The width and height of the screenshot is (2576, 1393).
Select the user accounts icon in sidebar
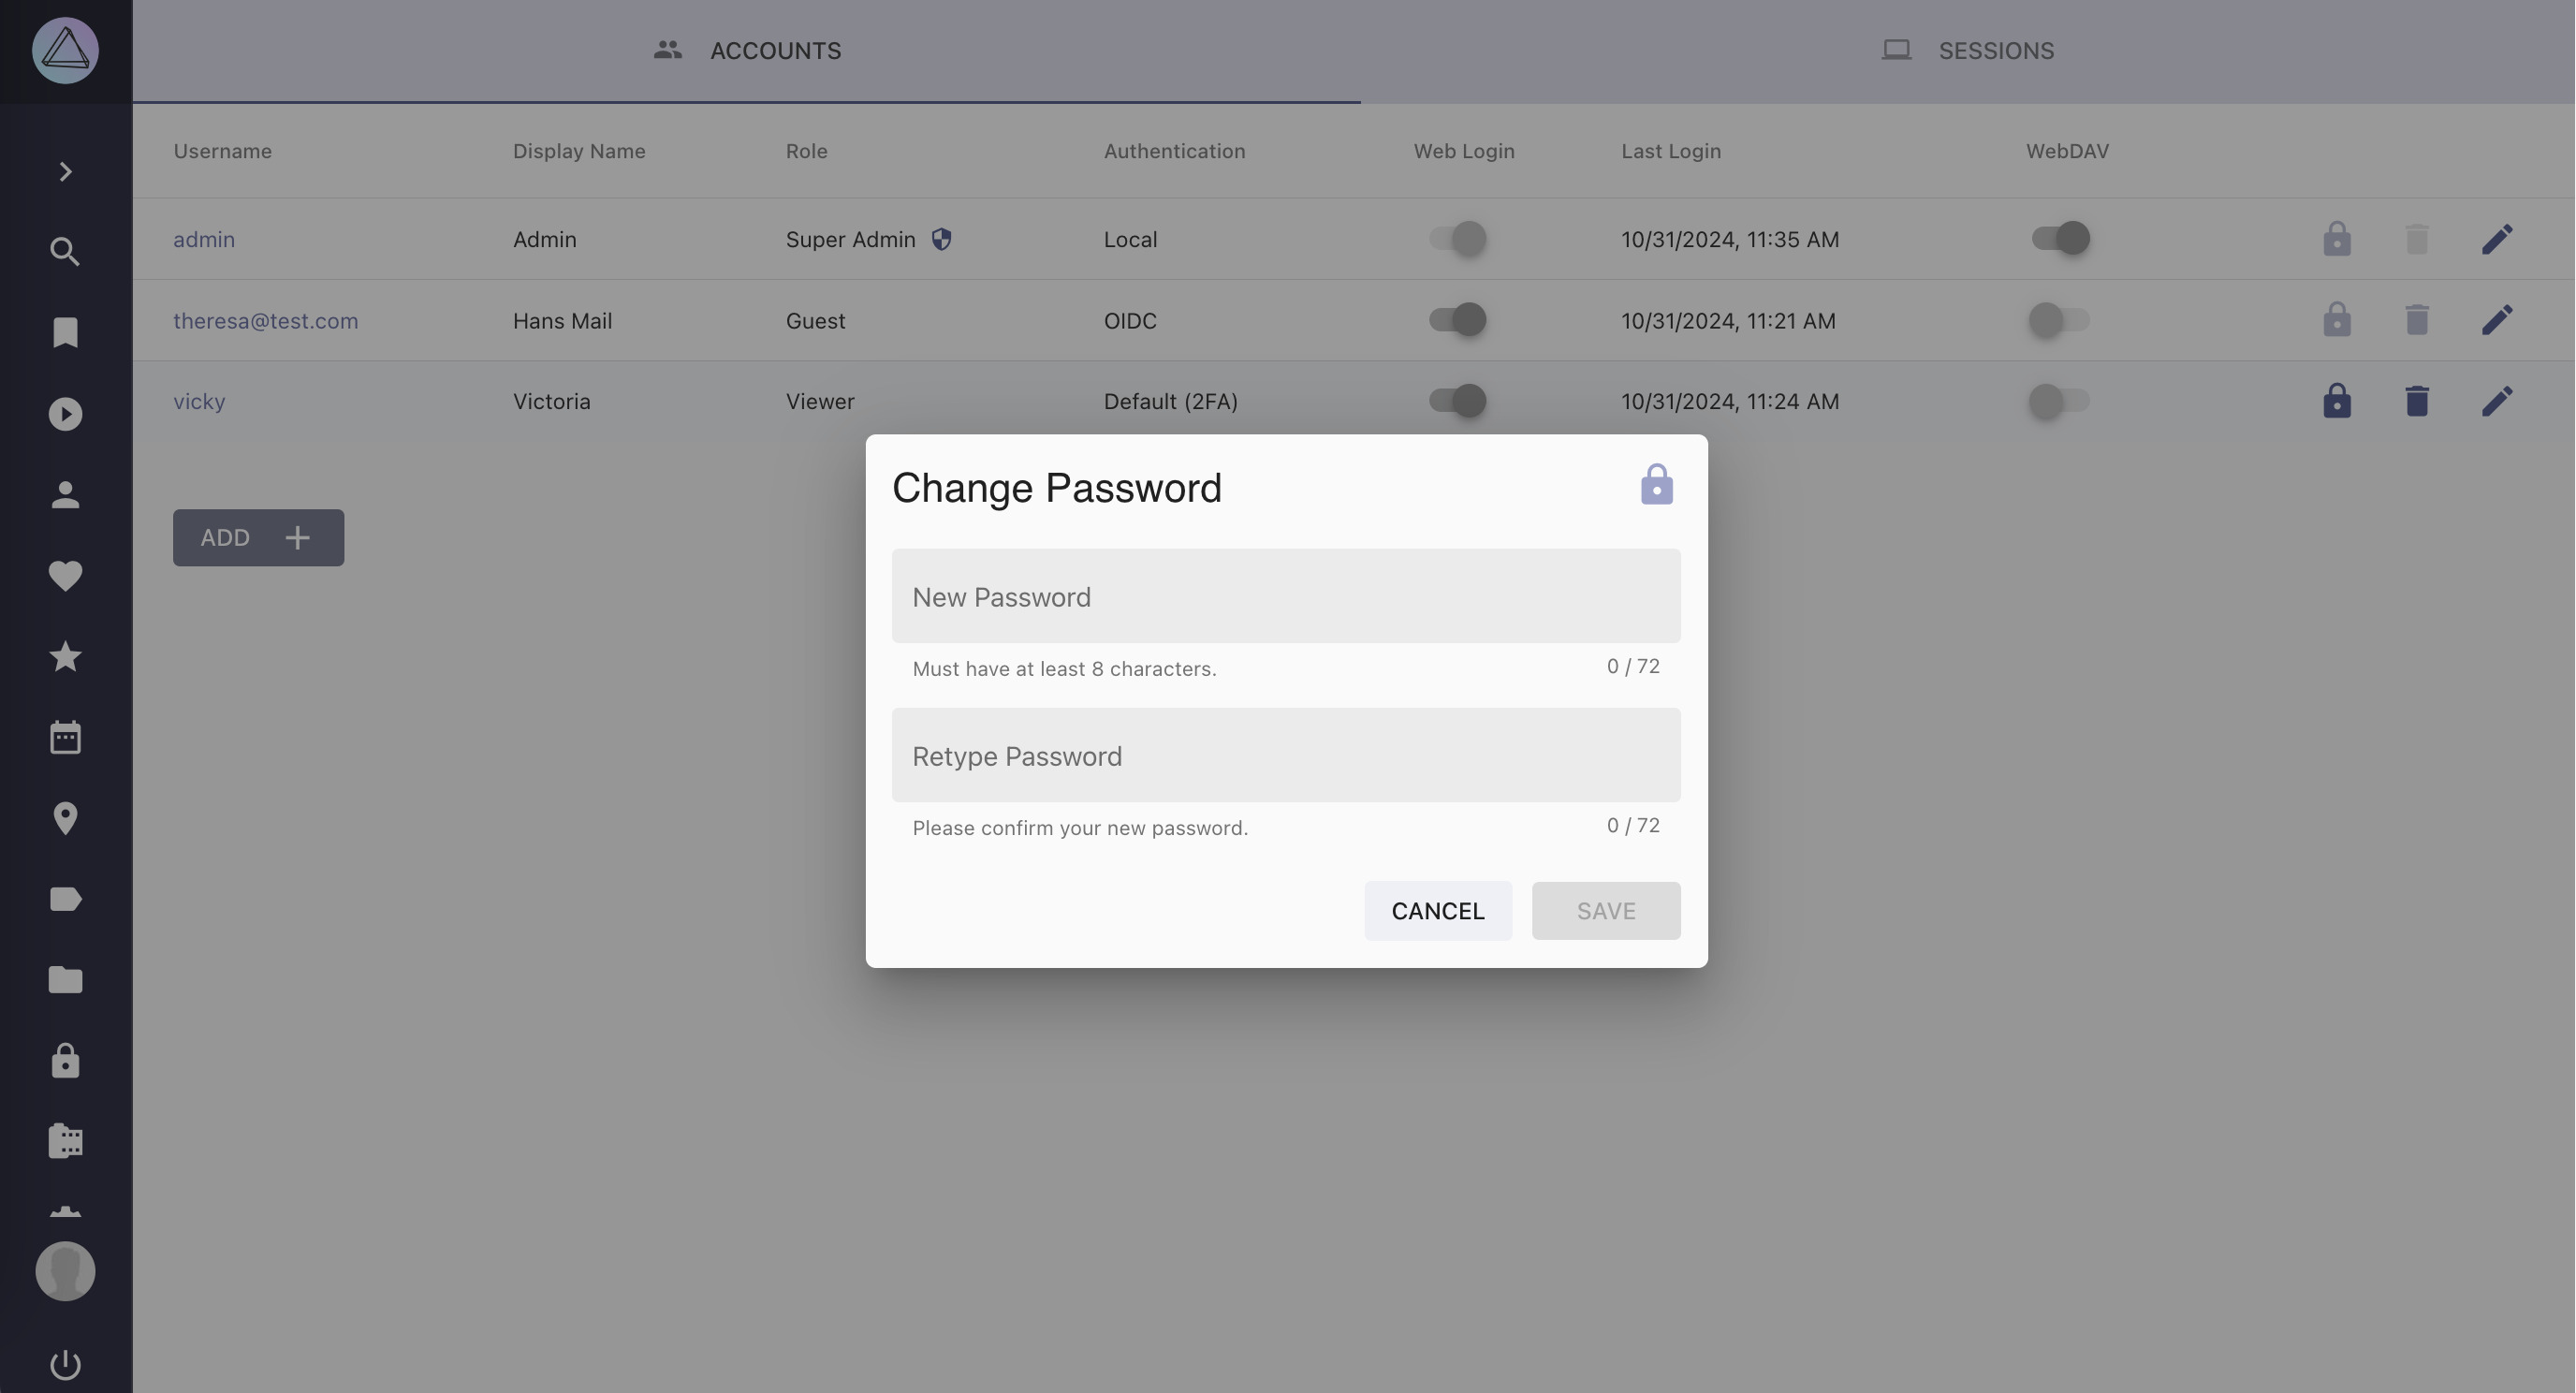click(x=66, y=494)
